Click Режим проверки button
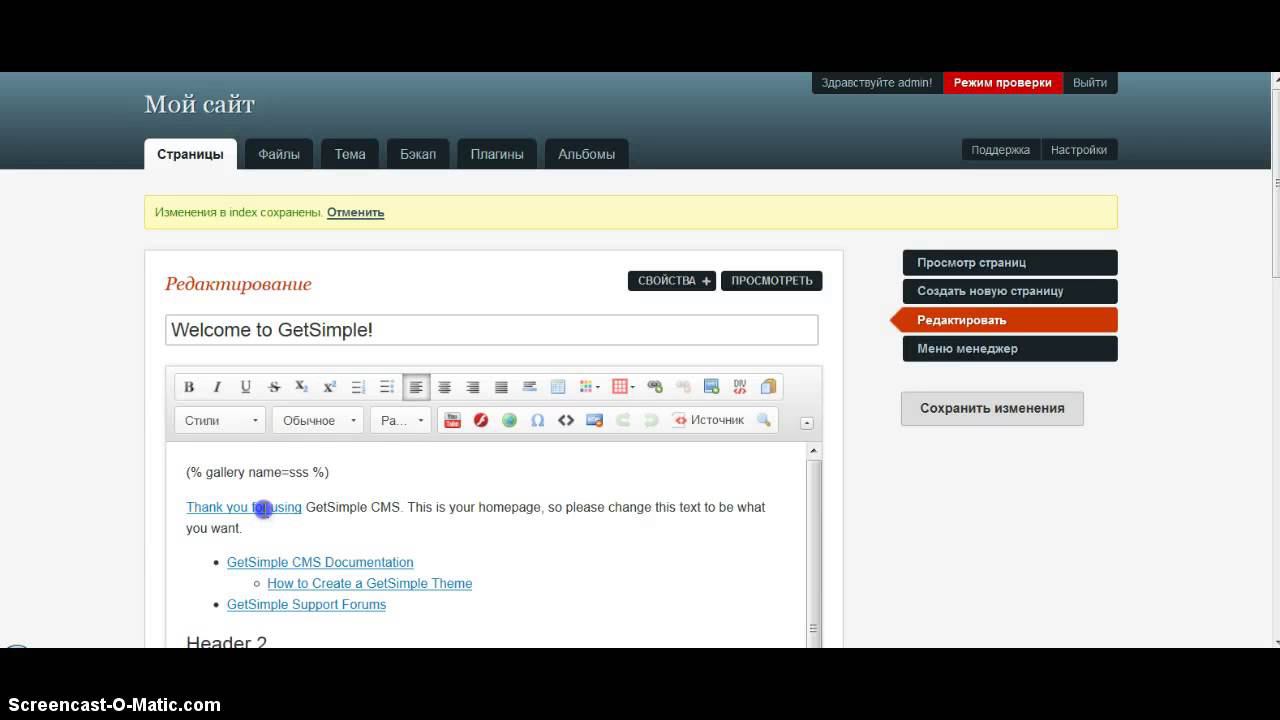Image resolution: width=1280 pixels, height=720 pixels. (1002, 83)
